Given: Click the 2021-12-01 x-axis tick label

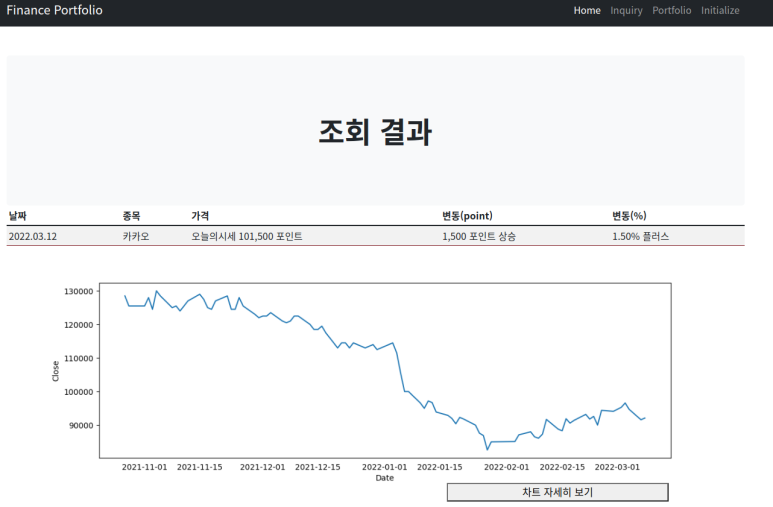Looking at the screenshot, I should [x=263, y=467].
